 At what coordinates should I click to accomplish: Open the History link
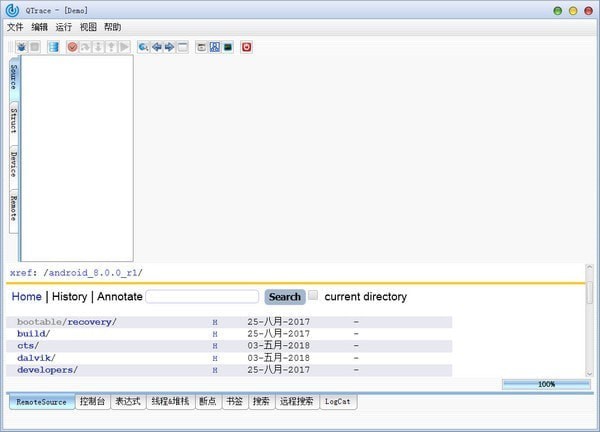pos(69,297)
